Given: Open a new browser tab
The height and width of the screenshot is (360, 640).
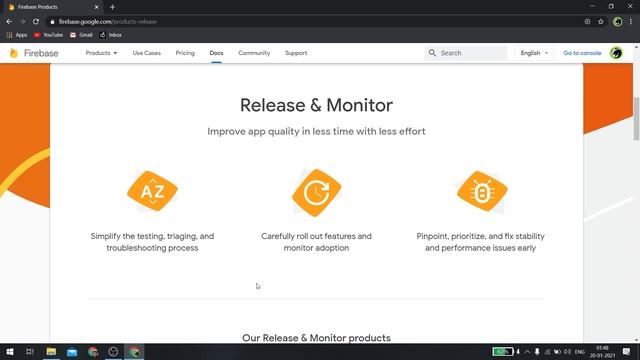Looking at the screenshot, I should (x=112, y=7).
